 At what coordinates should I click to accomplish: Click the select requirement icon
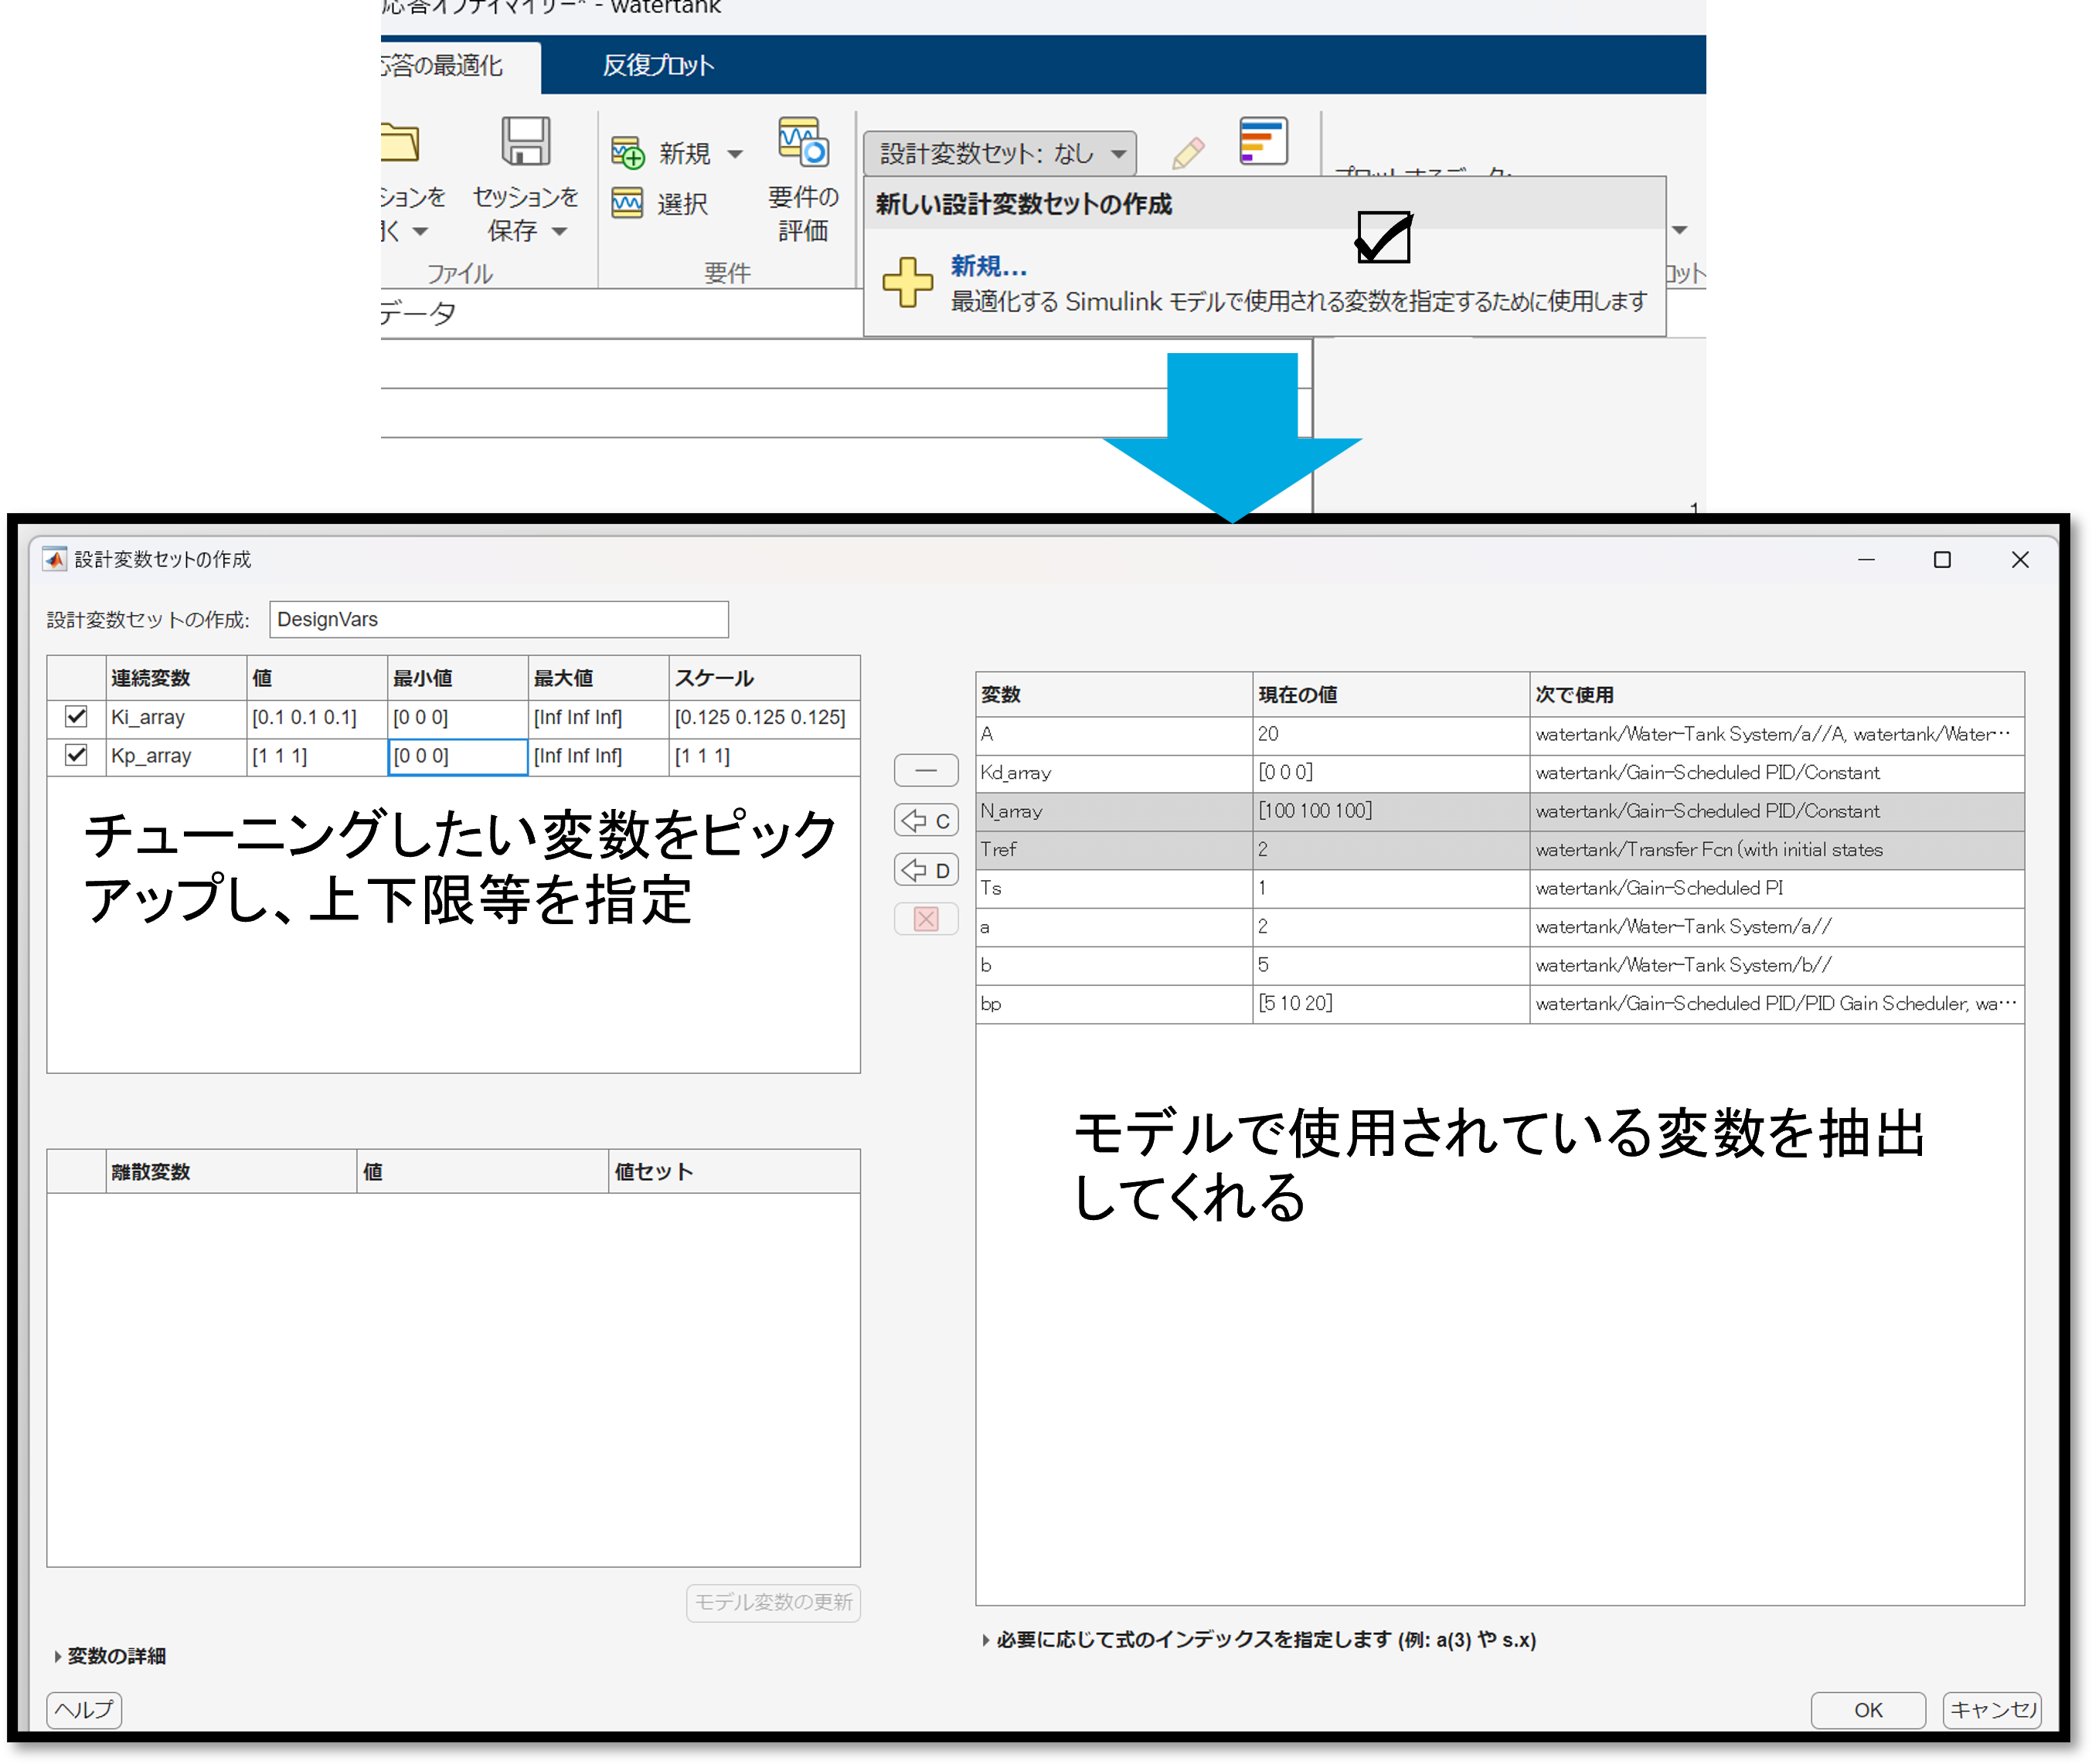[x=627, y=204]
